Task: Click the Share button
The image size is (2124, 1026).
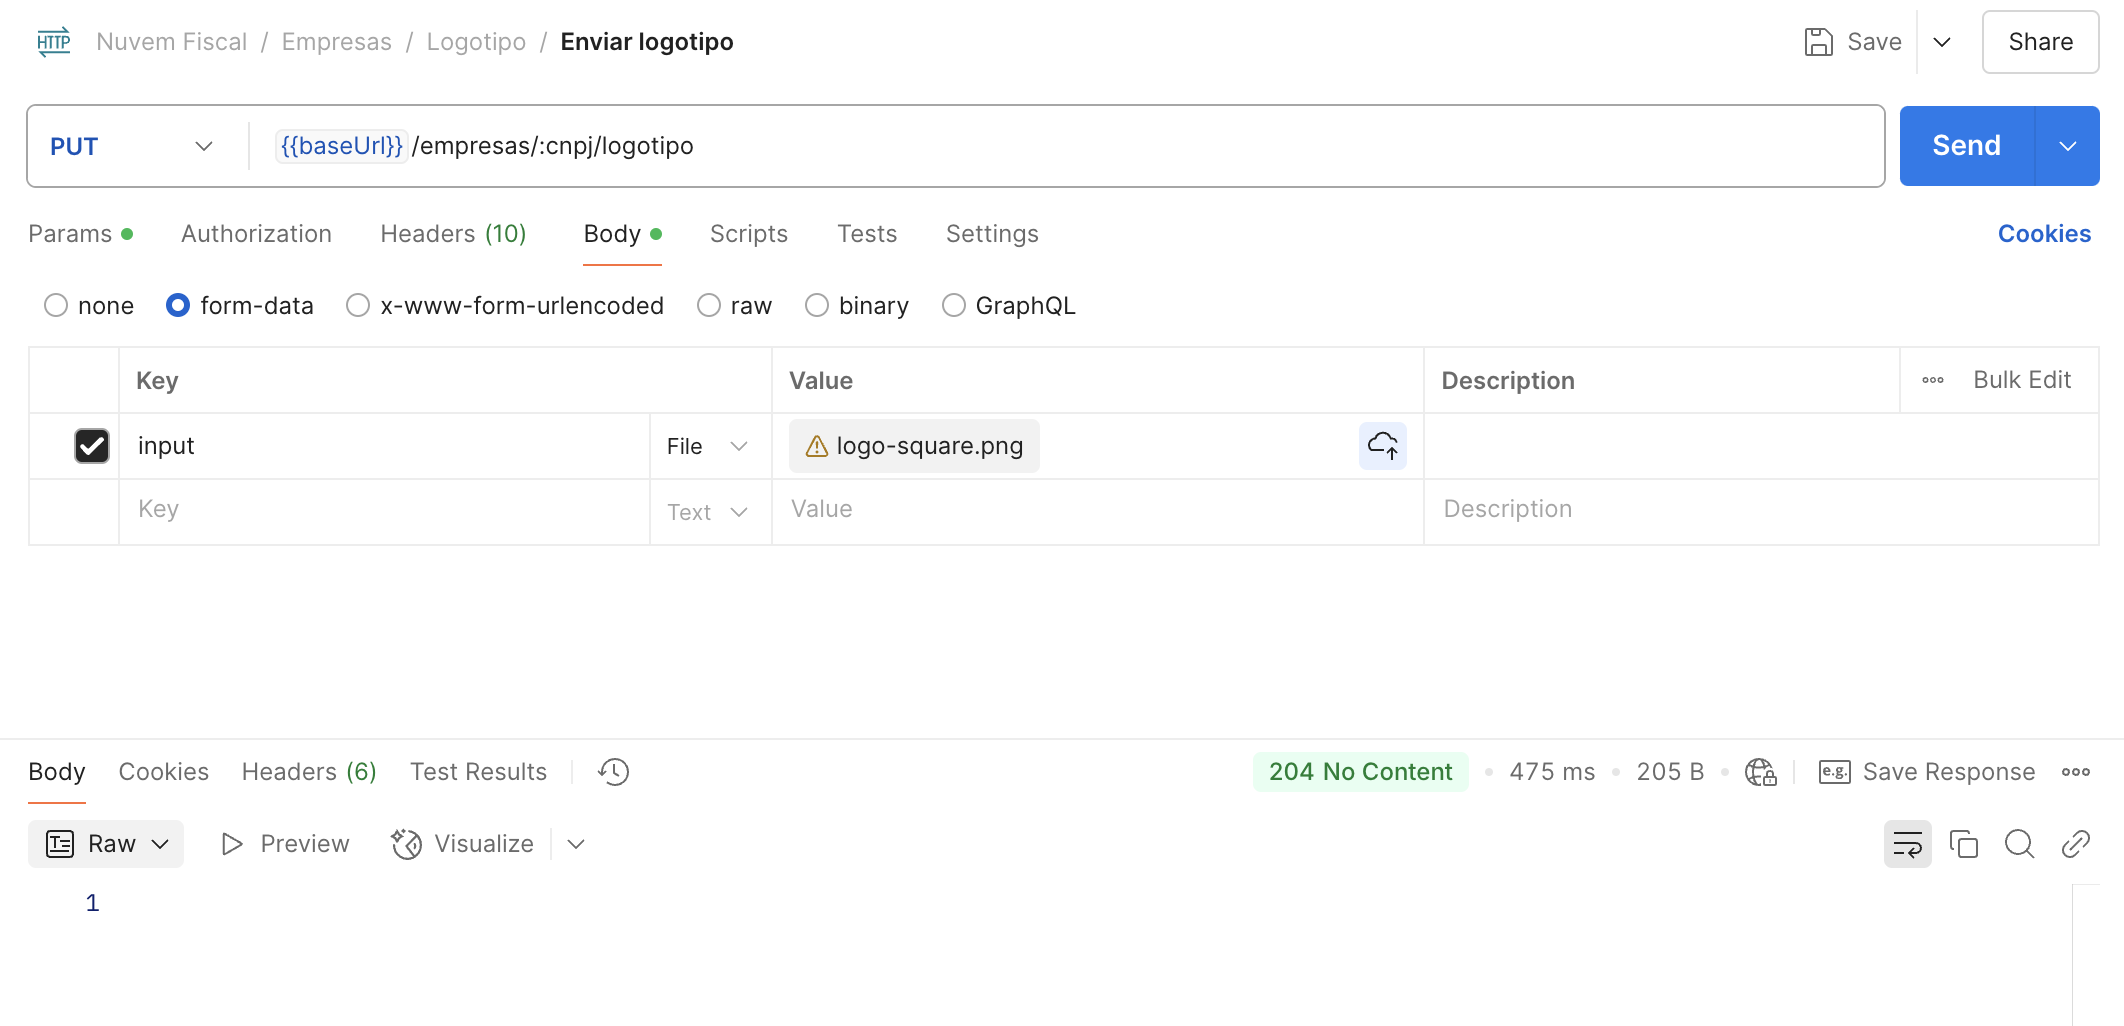Action: coord(2040,42)
